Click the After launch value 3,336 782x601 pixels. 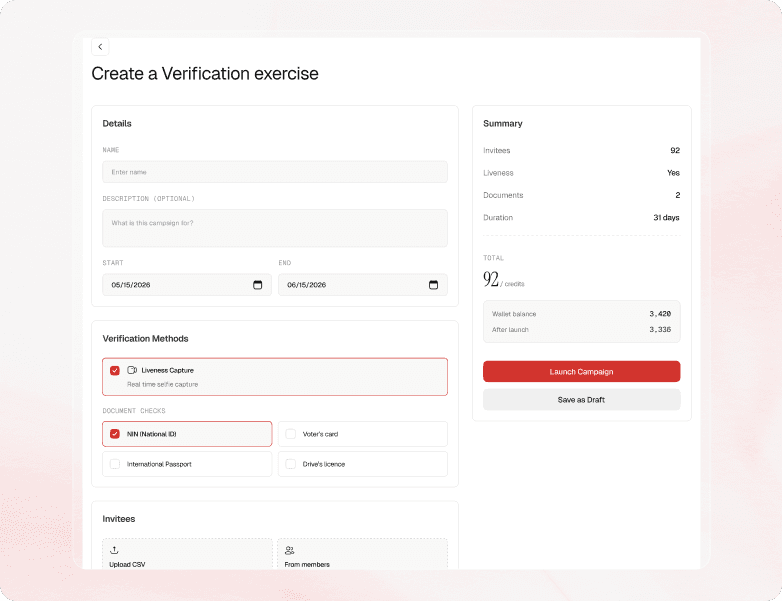point(660,330)
